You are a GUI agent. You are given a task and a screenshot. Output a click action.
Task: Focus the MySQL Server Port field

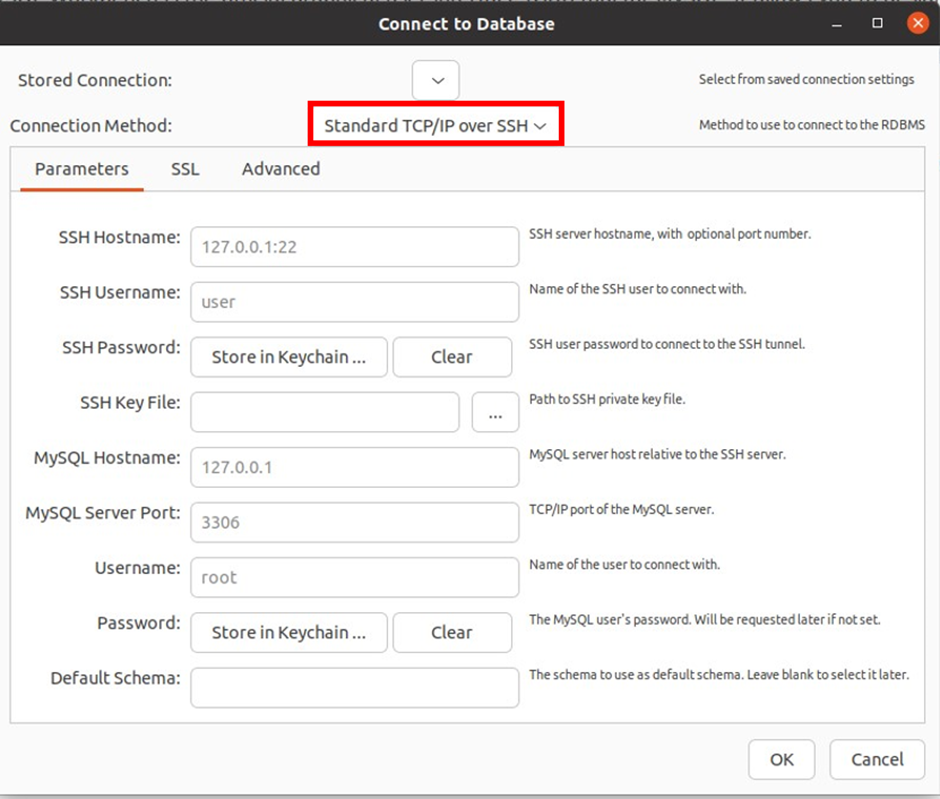(354, 522)
